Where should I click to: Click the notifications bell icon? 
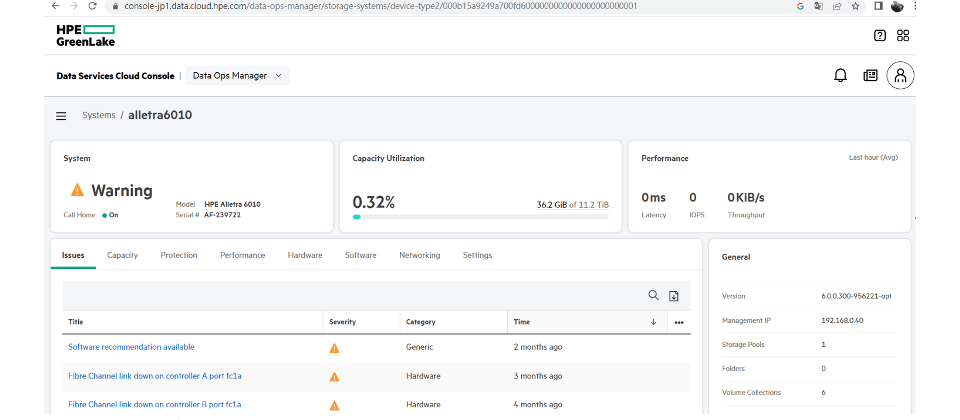click(840, 75)
